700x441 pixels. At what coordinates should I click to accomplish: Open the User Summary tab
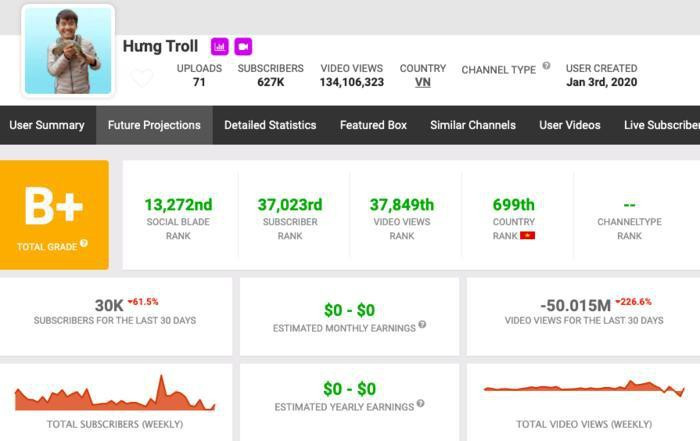(x=47, y=125)
